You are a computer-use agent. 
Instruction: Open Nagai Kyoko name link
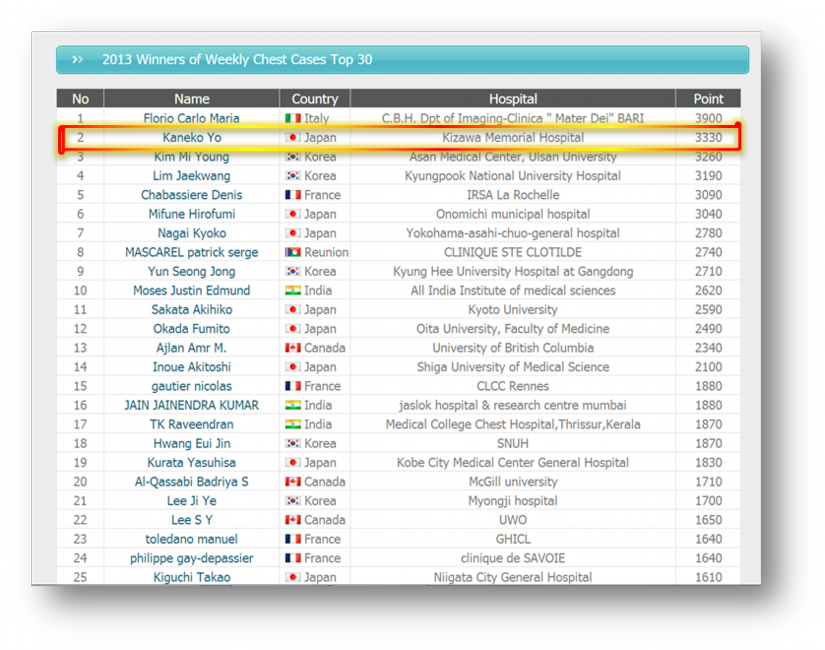(192, 233)
